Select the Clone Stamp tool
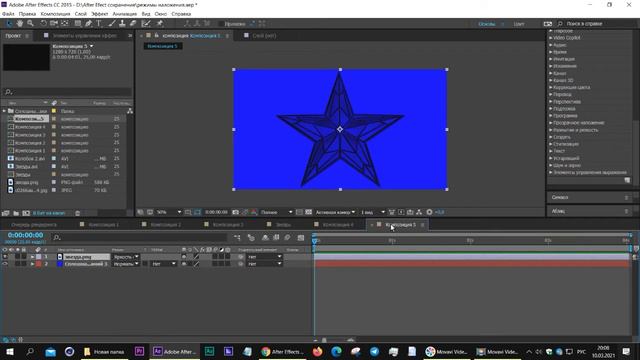 tap(122, 24)
